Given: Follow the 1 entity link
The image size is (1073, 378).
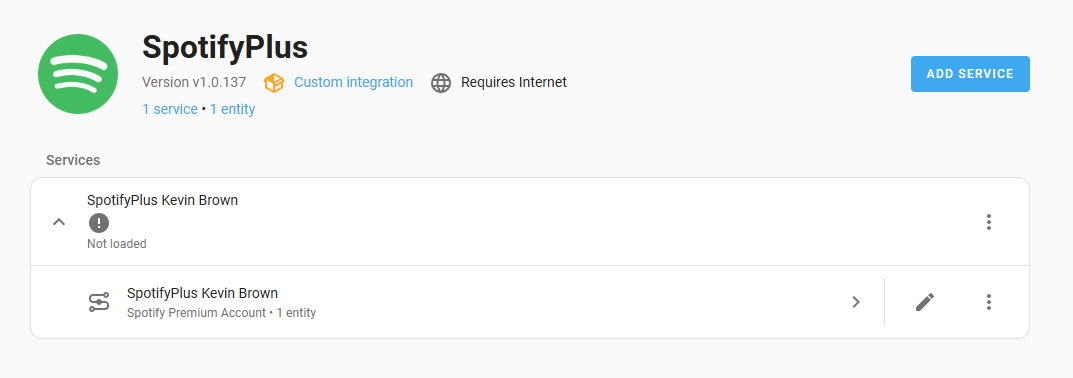Looking at the screenshot, I should (233, 110).
